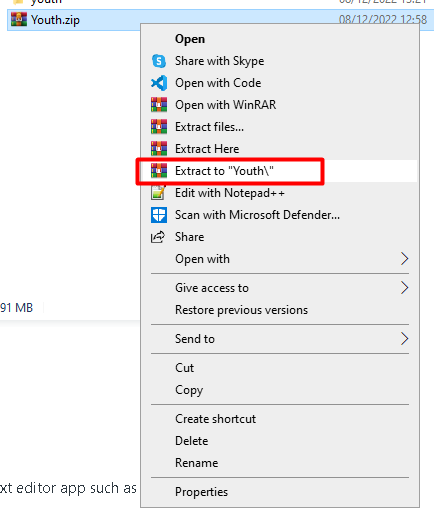Click the WinRAR icon next to Extract Here
Screen dimensions: 434x519
pyautogui.click(x=159, y=149)
